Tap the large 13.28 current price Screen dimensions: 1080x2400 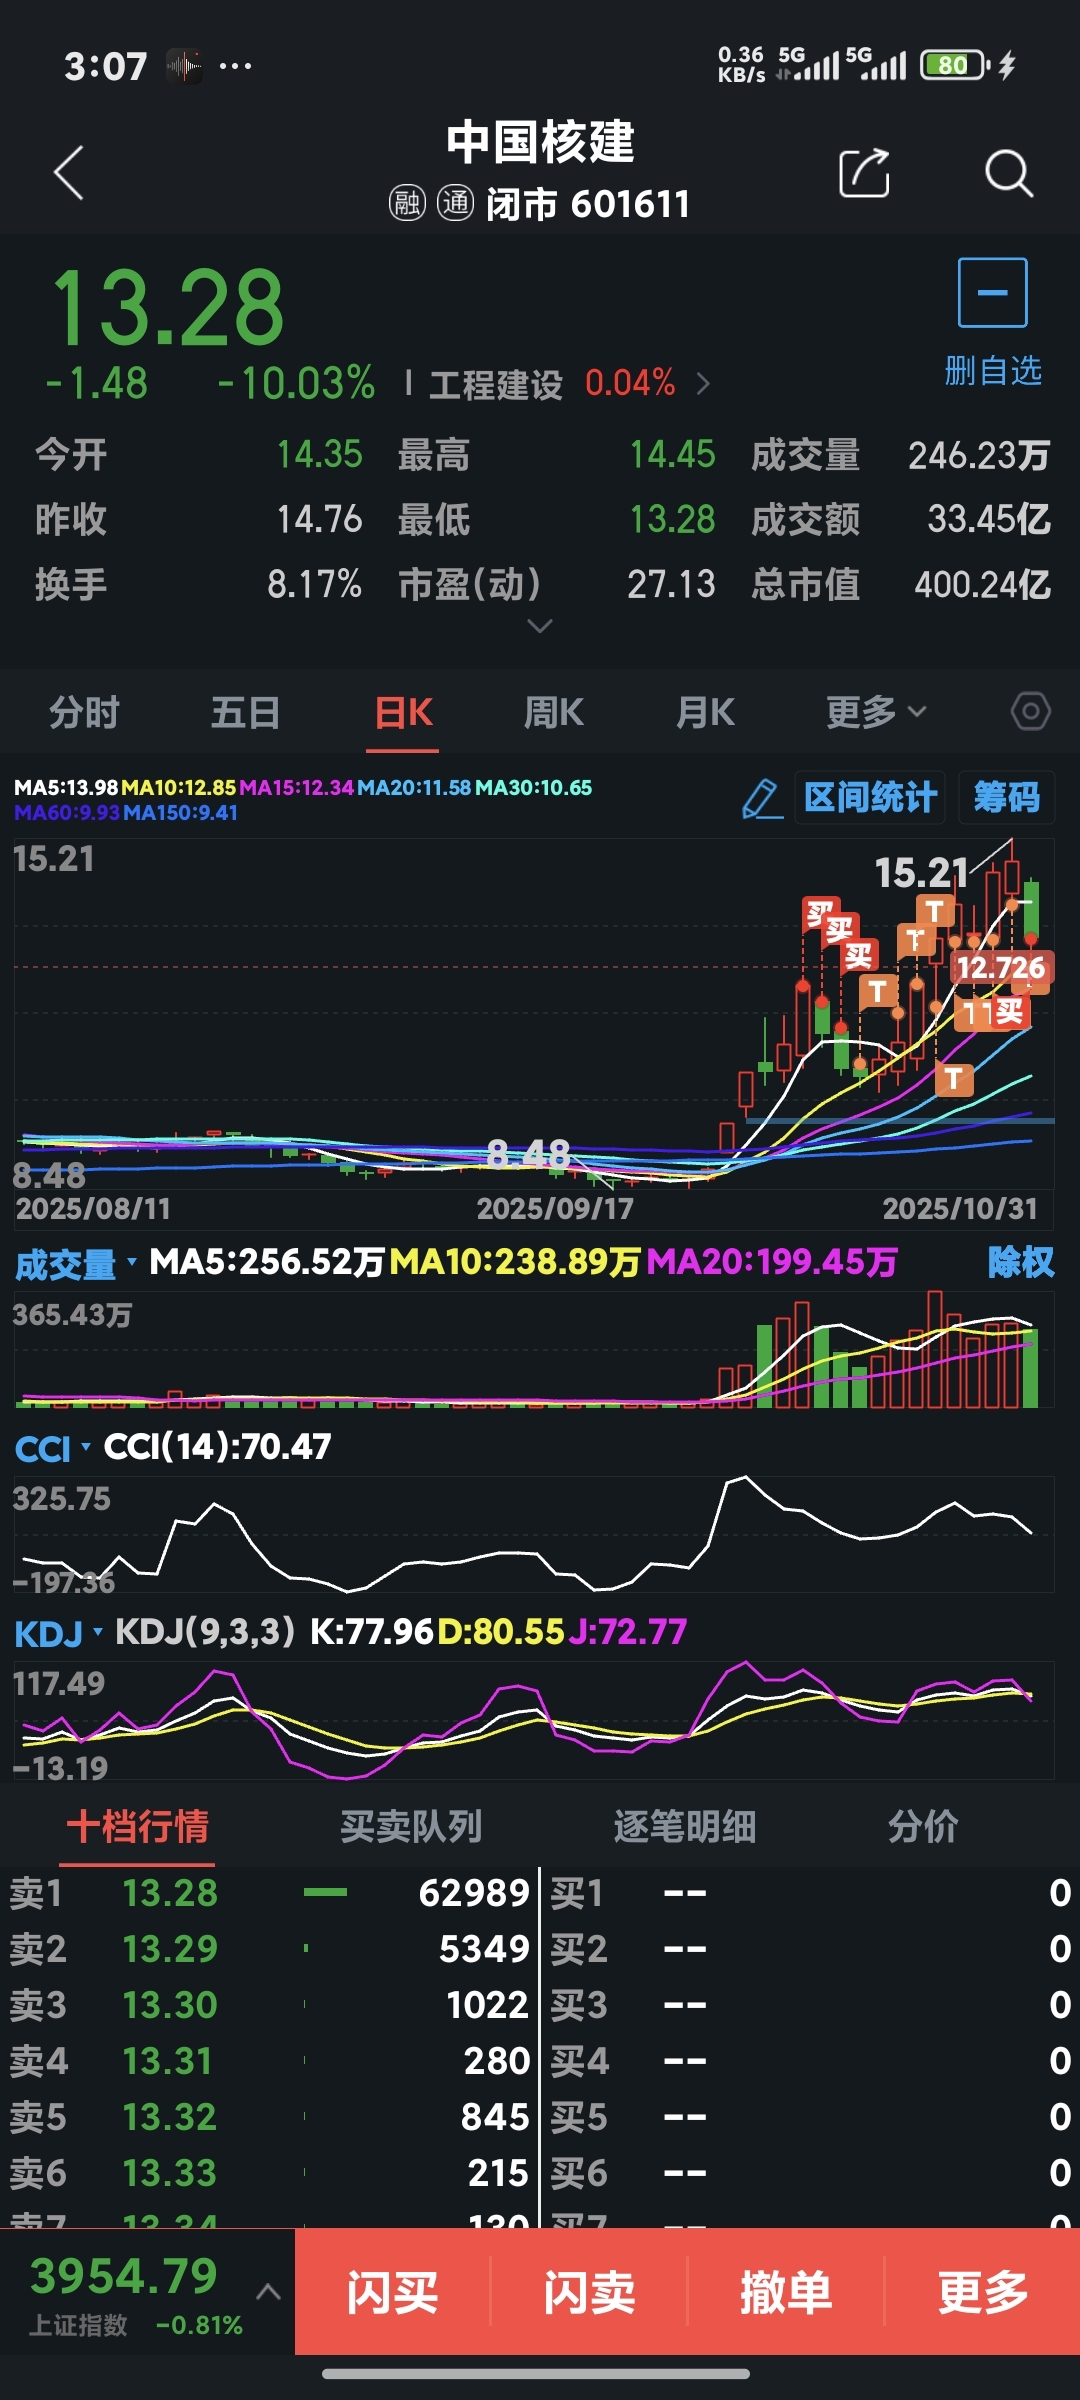167,307
